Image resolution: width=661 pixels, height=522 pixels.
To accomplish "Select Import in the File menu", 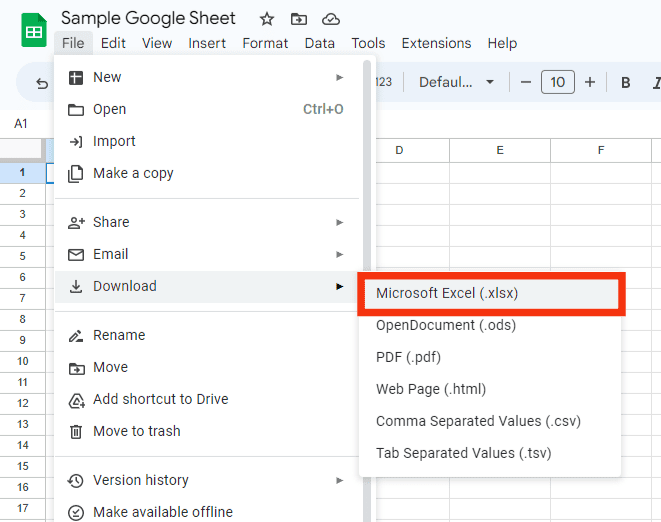I will (207, 141).
